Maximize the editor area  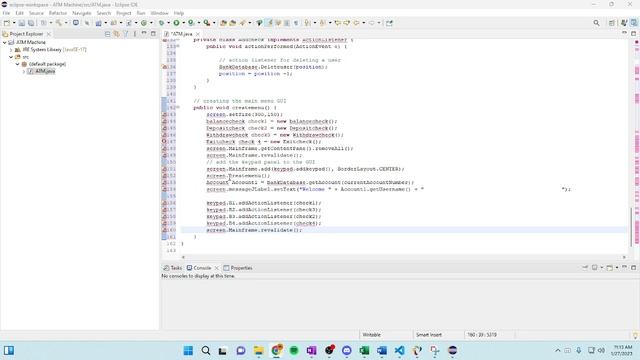click(633, 33)
